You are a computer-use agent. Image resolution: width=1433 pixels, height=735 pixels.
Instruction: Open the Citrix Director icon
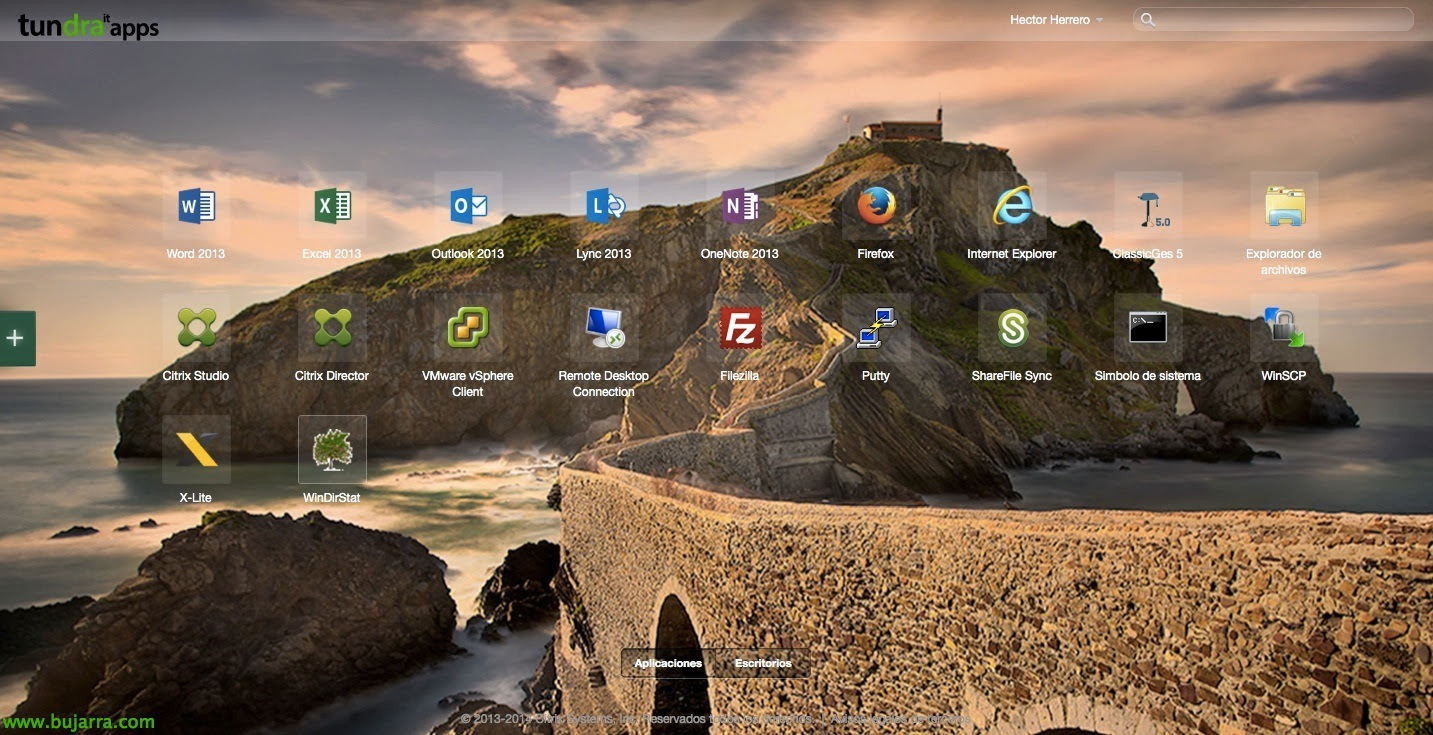[x=332, y=328]
